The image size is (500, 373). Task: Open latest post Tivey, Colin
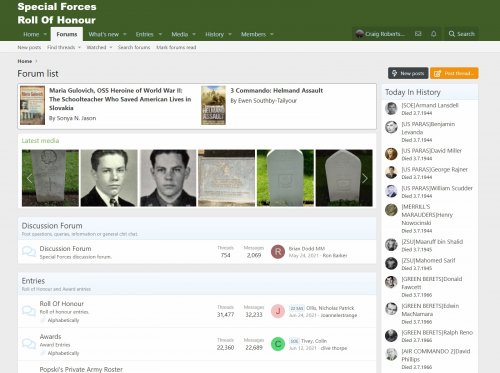coord(314,341)
